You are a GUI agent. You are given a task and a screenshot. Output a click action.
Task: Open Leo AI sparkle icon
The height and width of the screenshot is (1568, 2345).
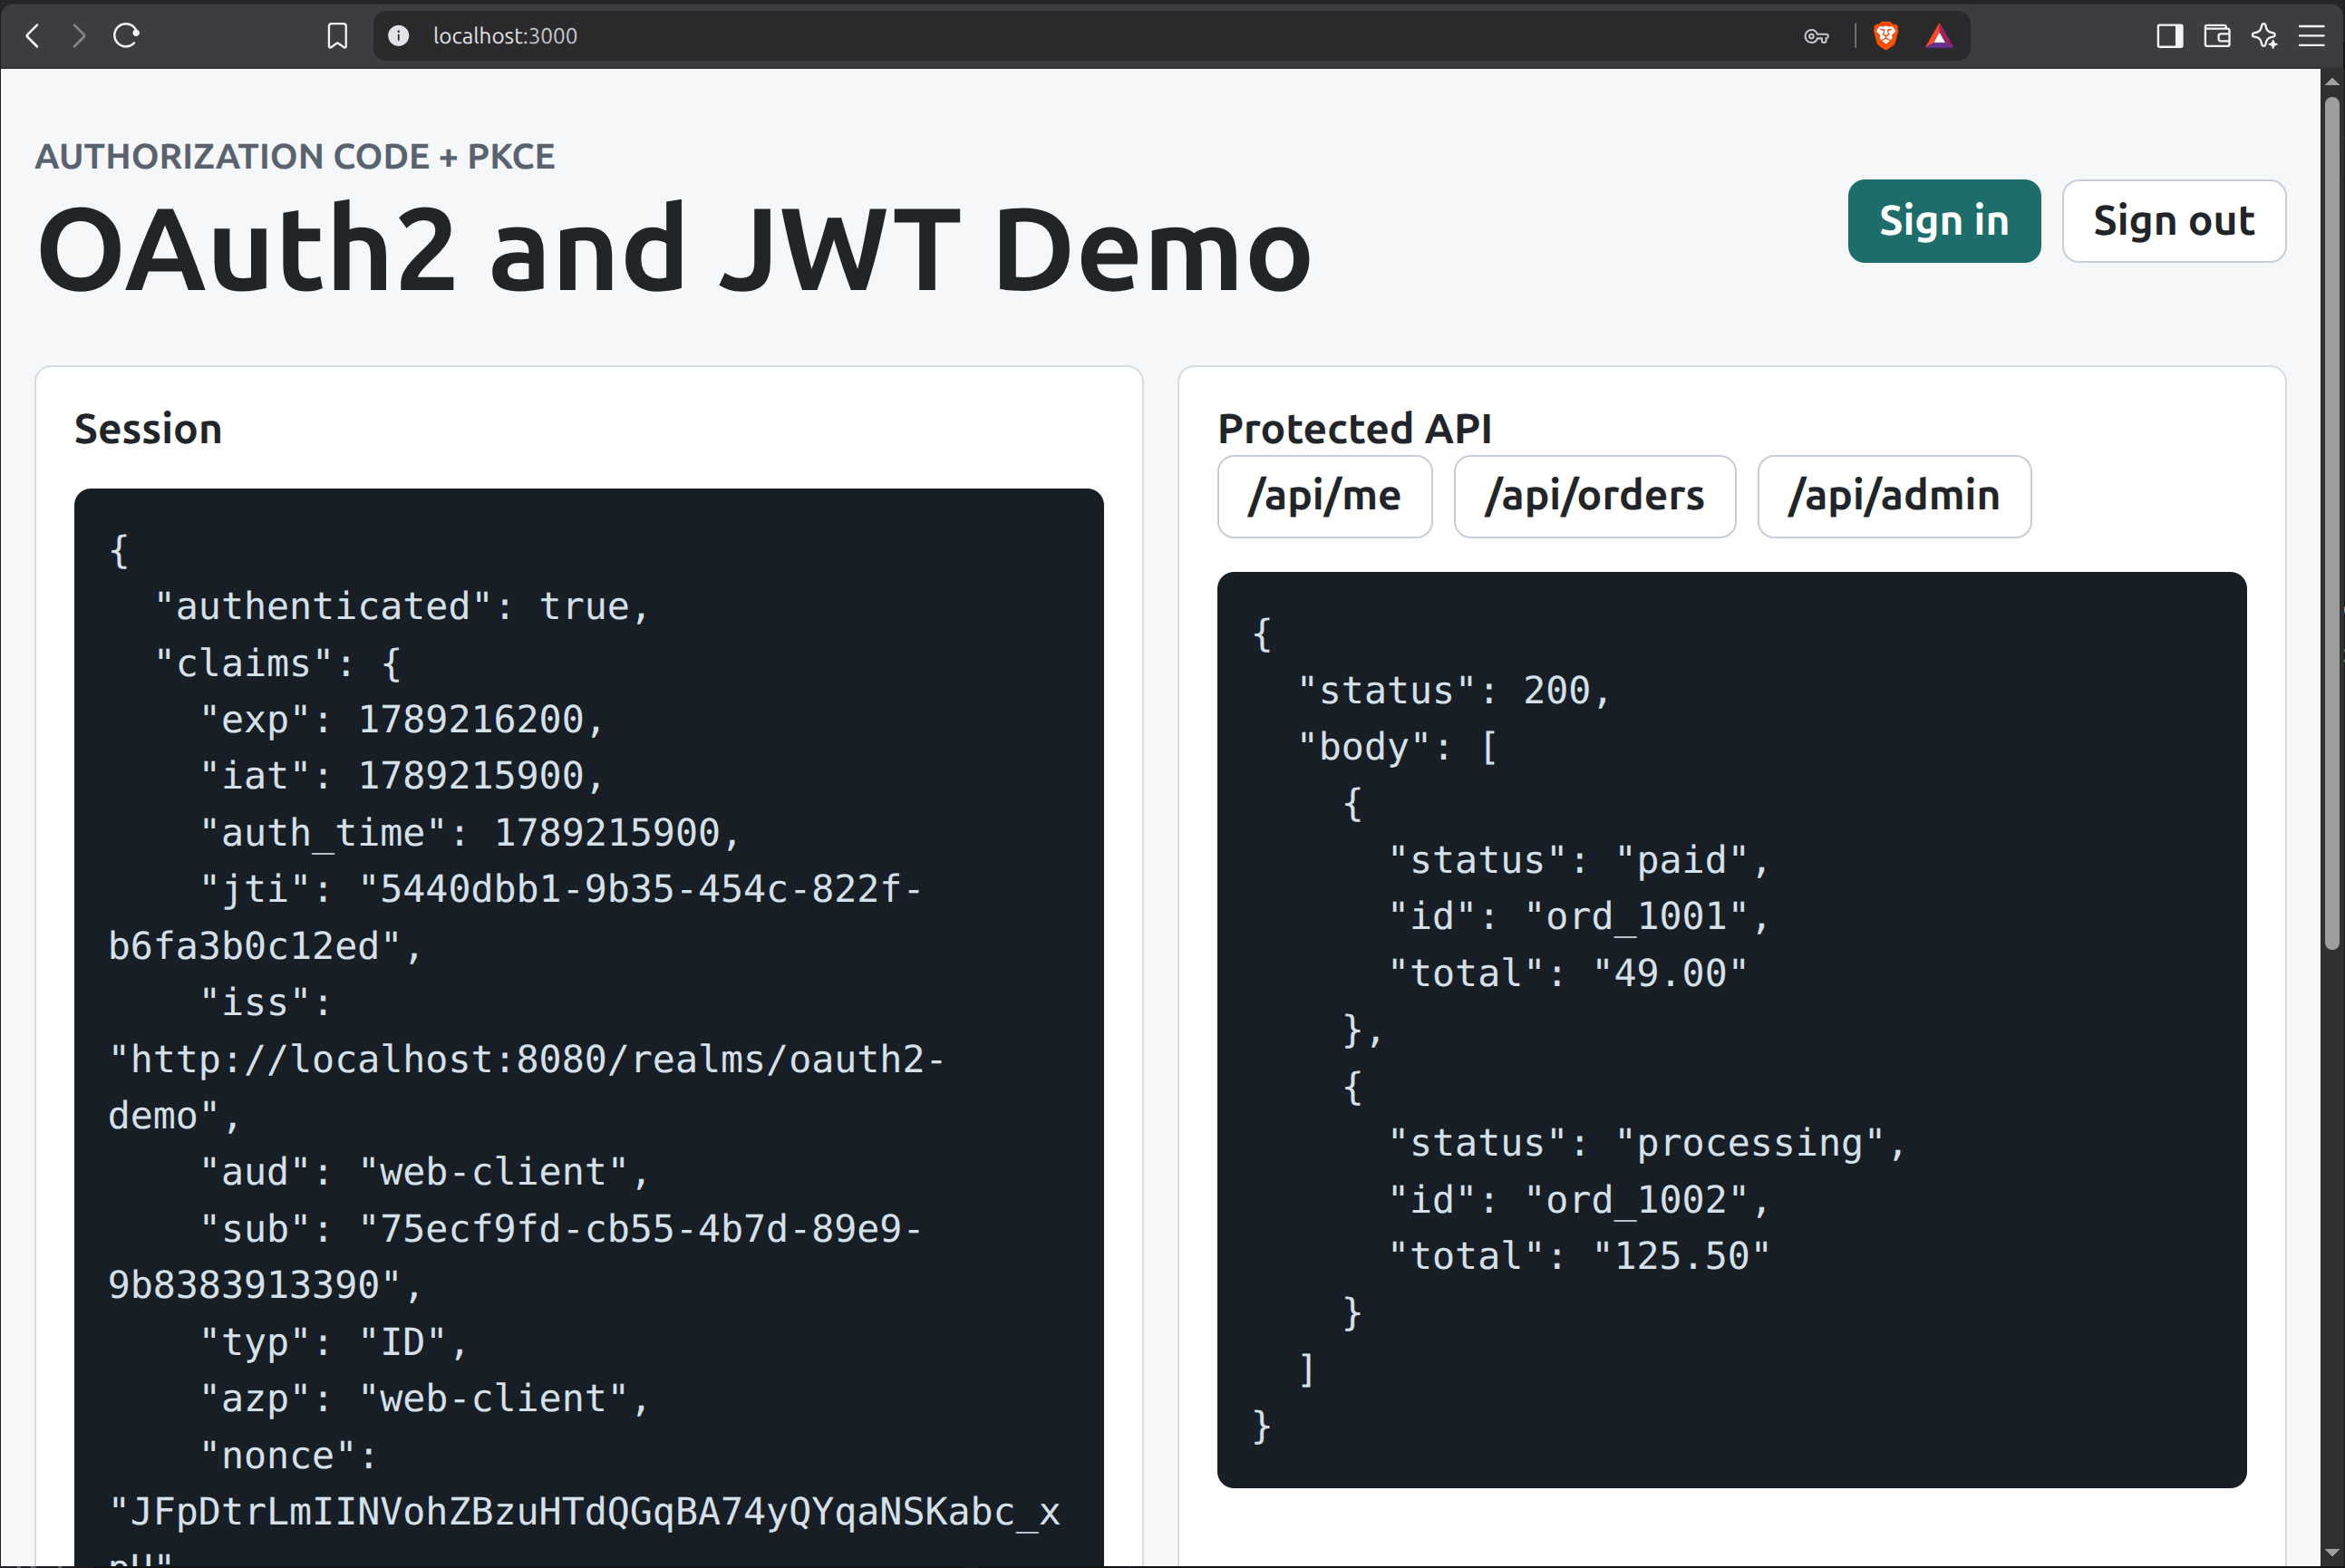[2264, 37]
